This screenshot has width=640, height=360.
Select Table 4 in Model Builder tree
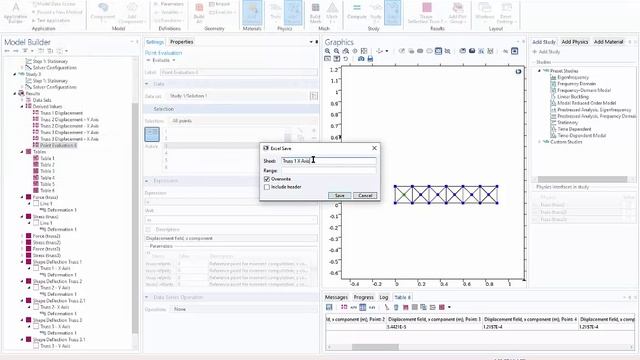point(47,178)
